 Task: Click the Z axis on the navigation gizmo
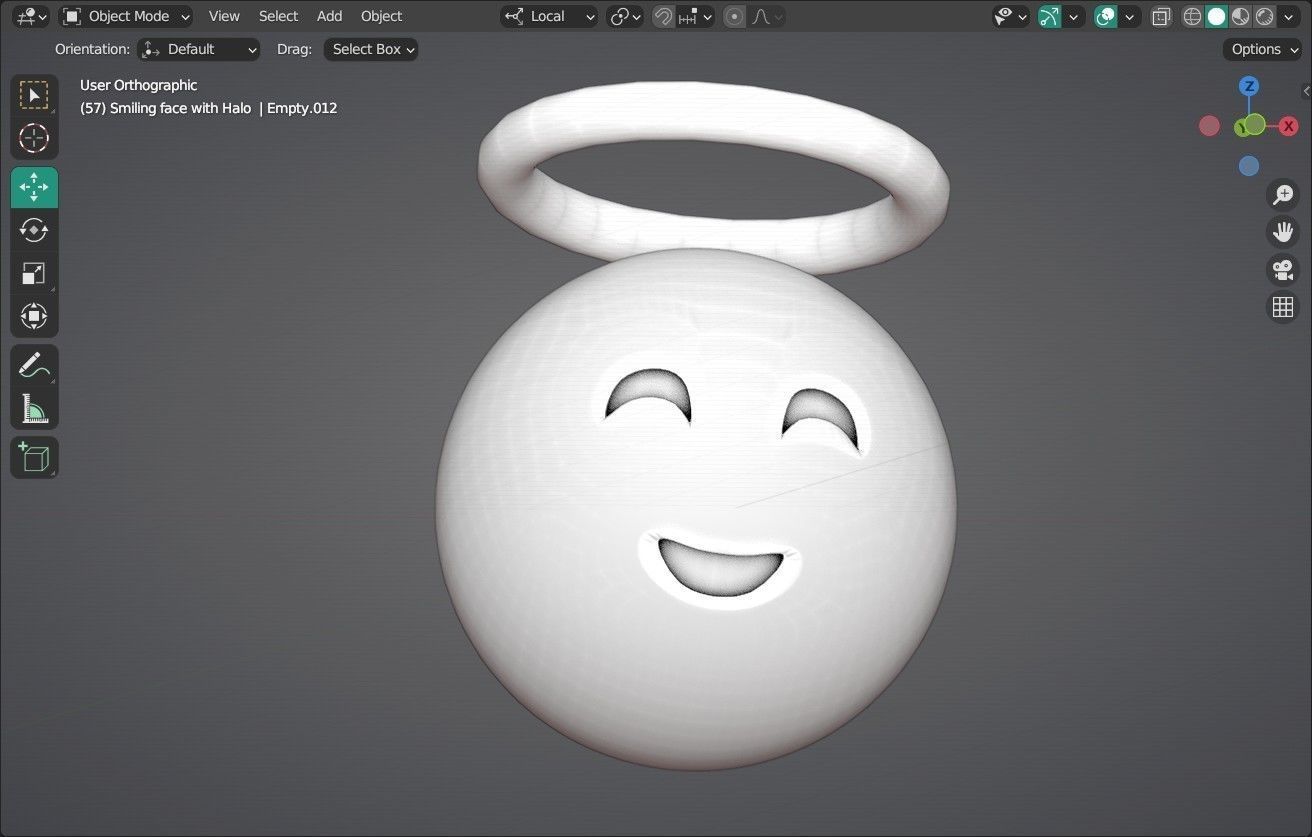[x=1249, y=86]
